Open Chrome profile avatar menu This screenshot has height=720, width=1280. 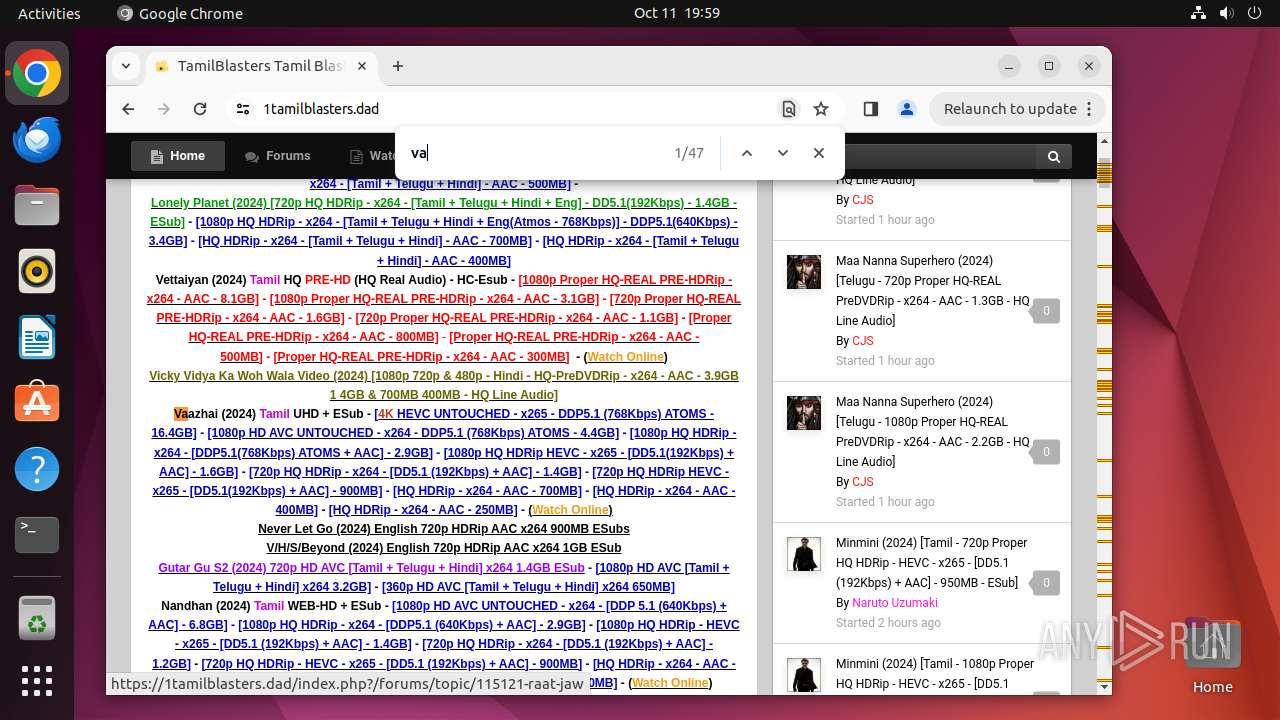pos(906,109)
